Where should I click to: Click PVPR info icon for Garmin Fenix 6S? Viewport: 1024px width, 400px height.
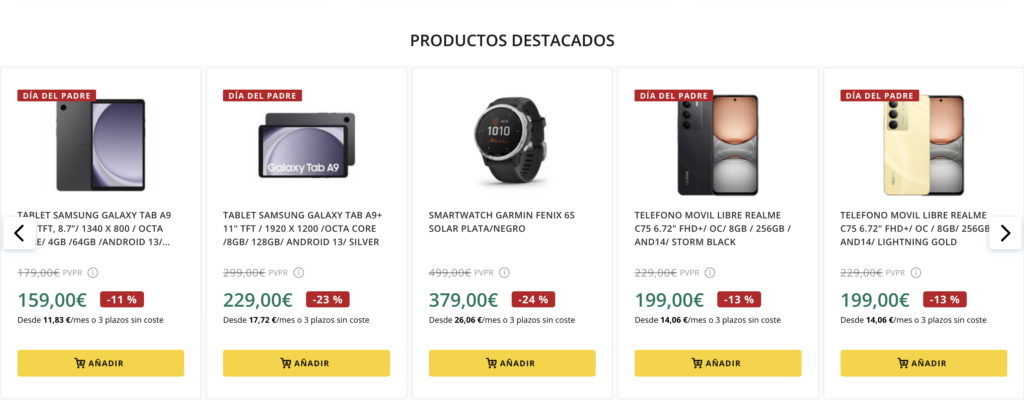click(504, 272)
